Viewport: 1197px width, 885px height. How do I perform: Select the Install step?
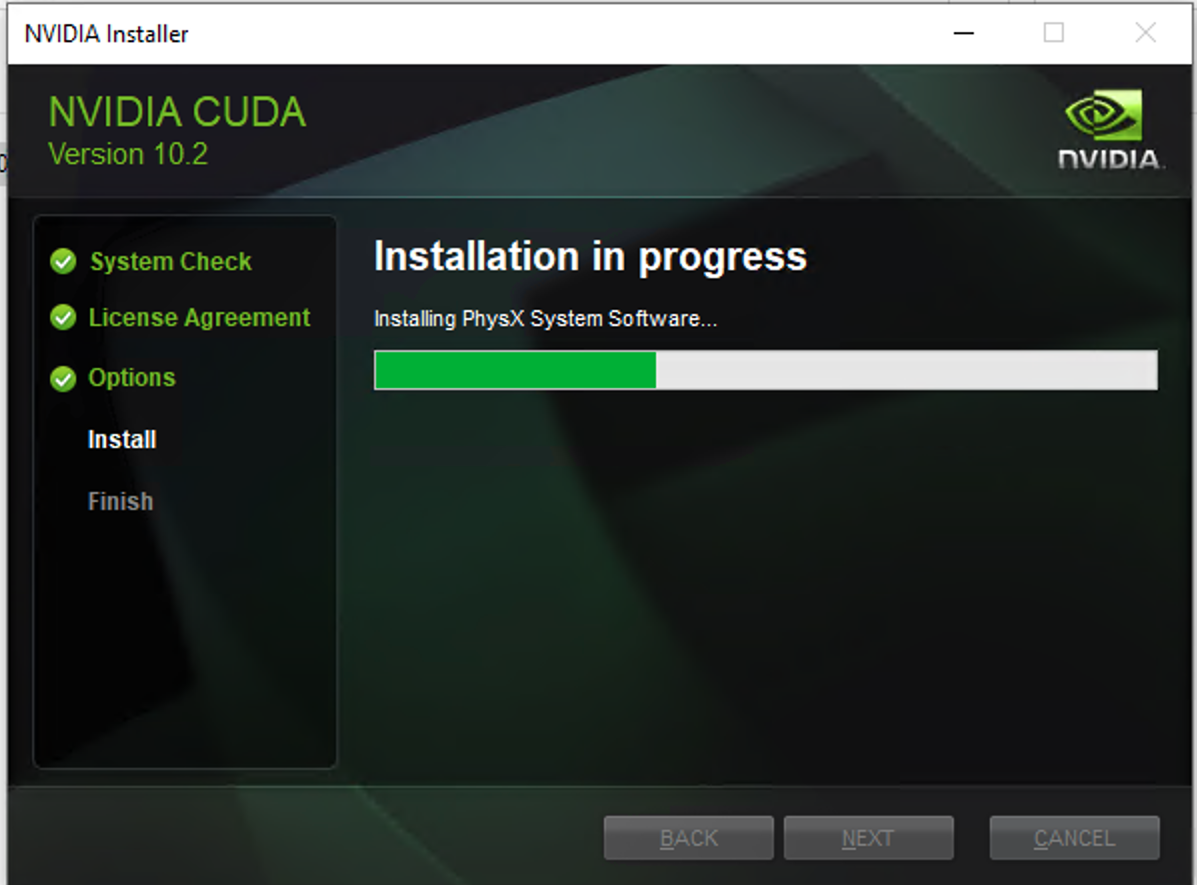pos(122,439)
